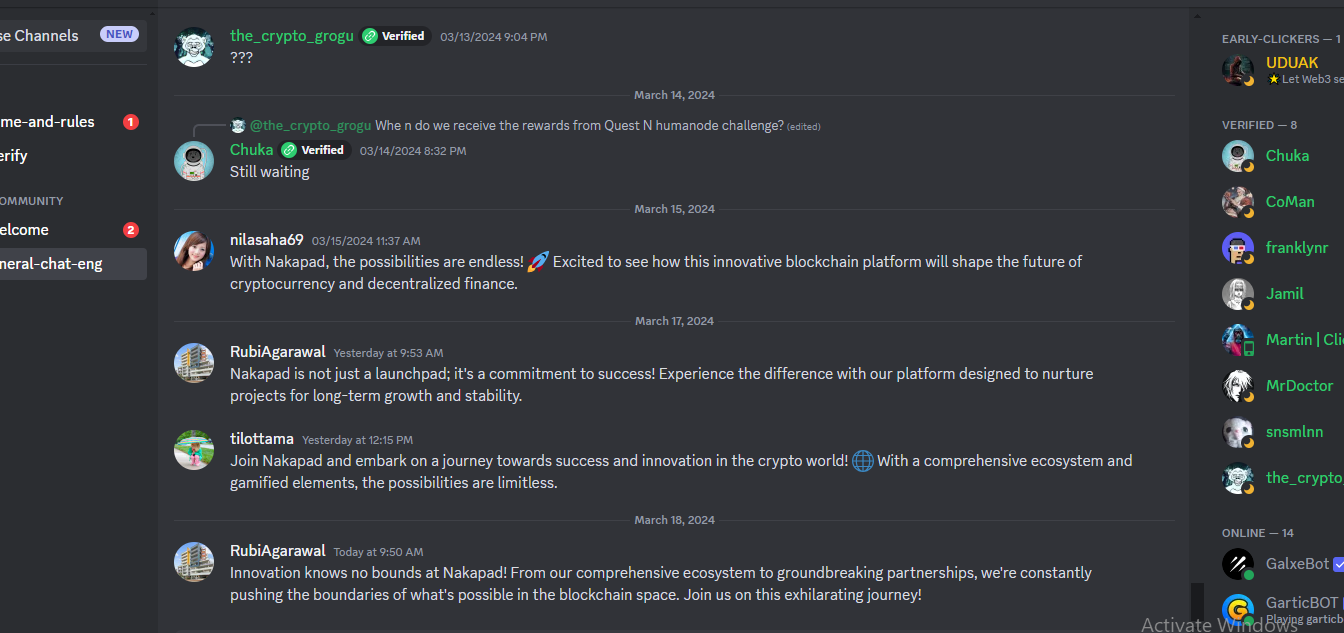Image resolution: width=1344 pixels, height=633 pixels.
Task: Click tilottama's profile avatar
Action: click(194, 450)
